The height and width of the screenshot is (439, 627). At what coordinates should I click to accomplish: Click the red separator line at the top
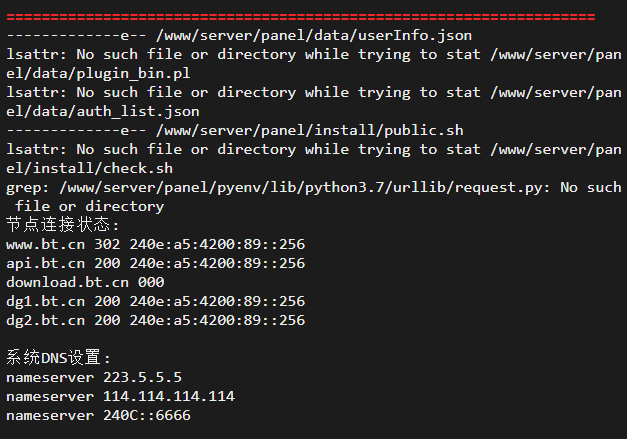tap(301, 17)
